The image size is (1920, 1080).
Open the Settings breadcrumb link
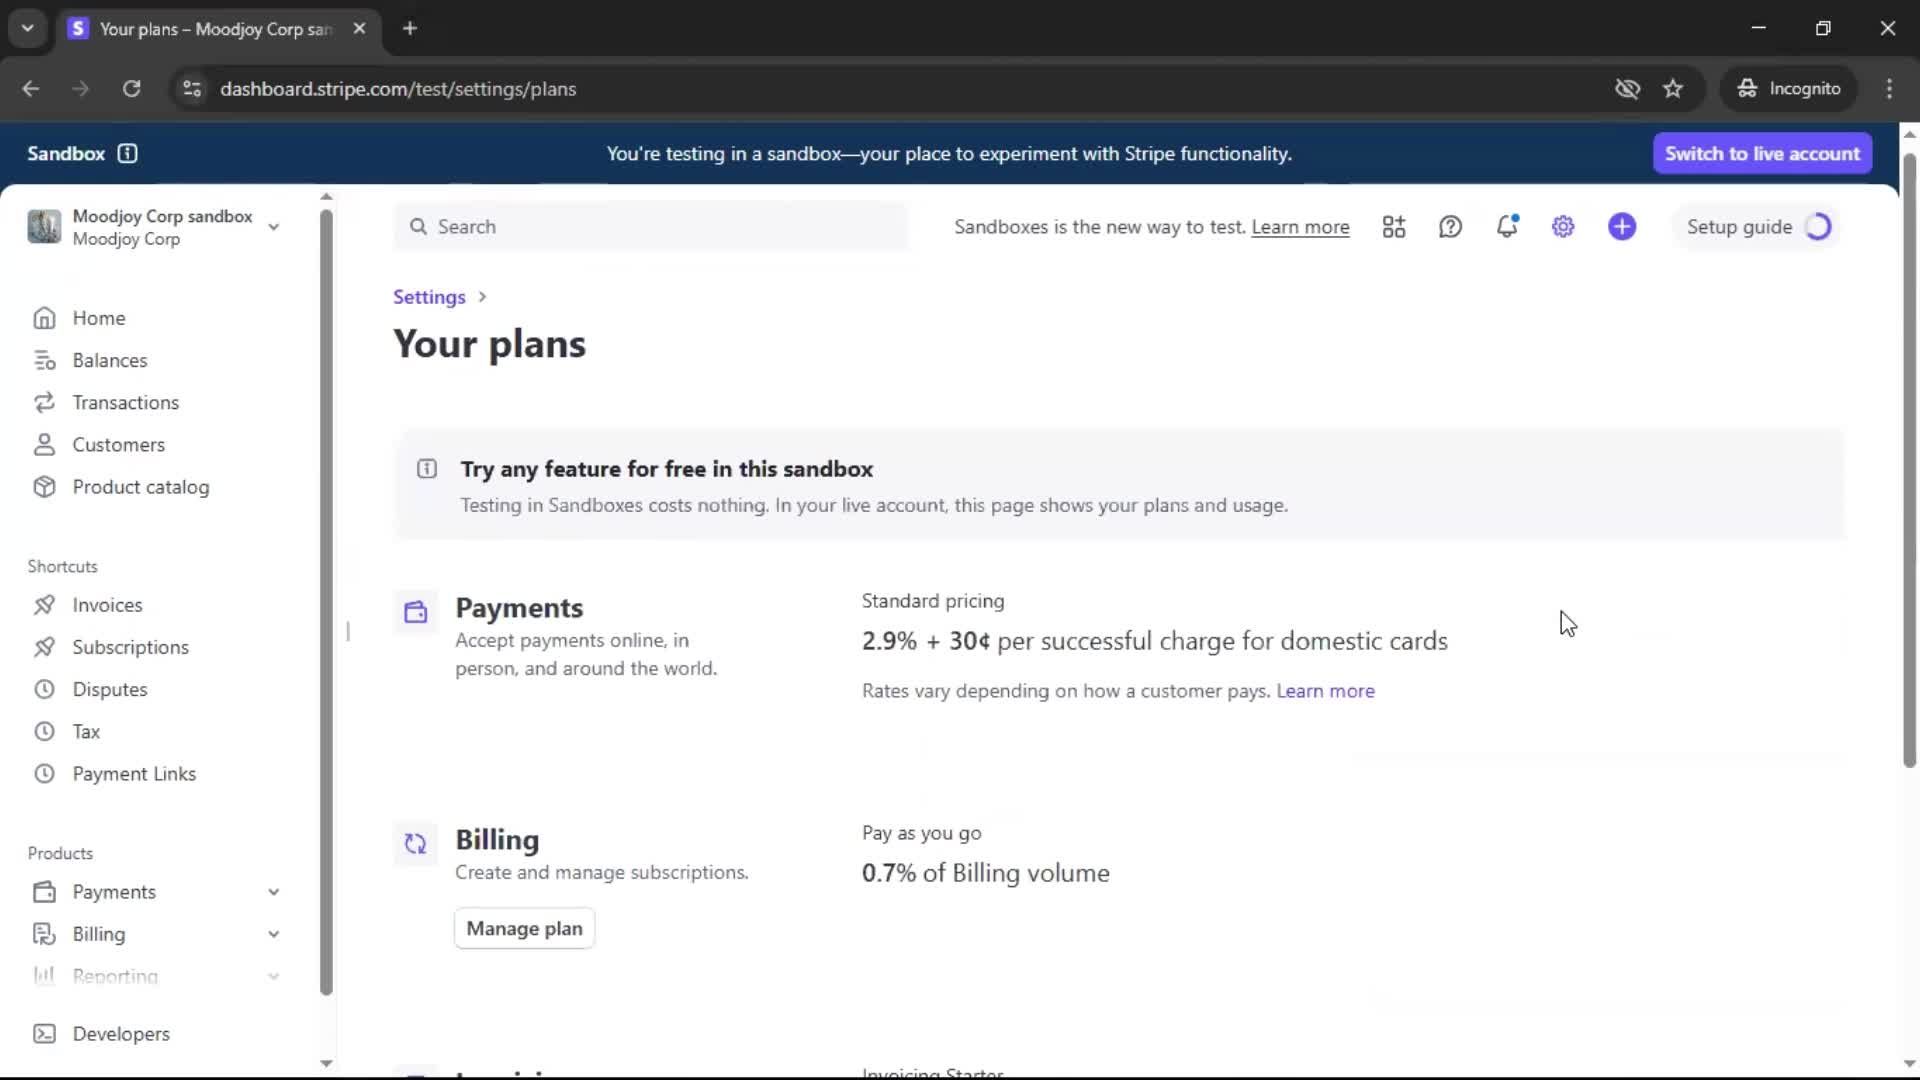(x=429, y=297)
